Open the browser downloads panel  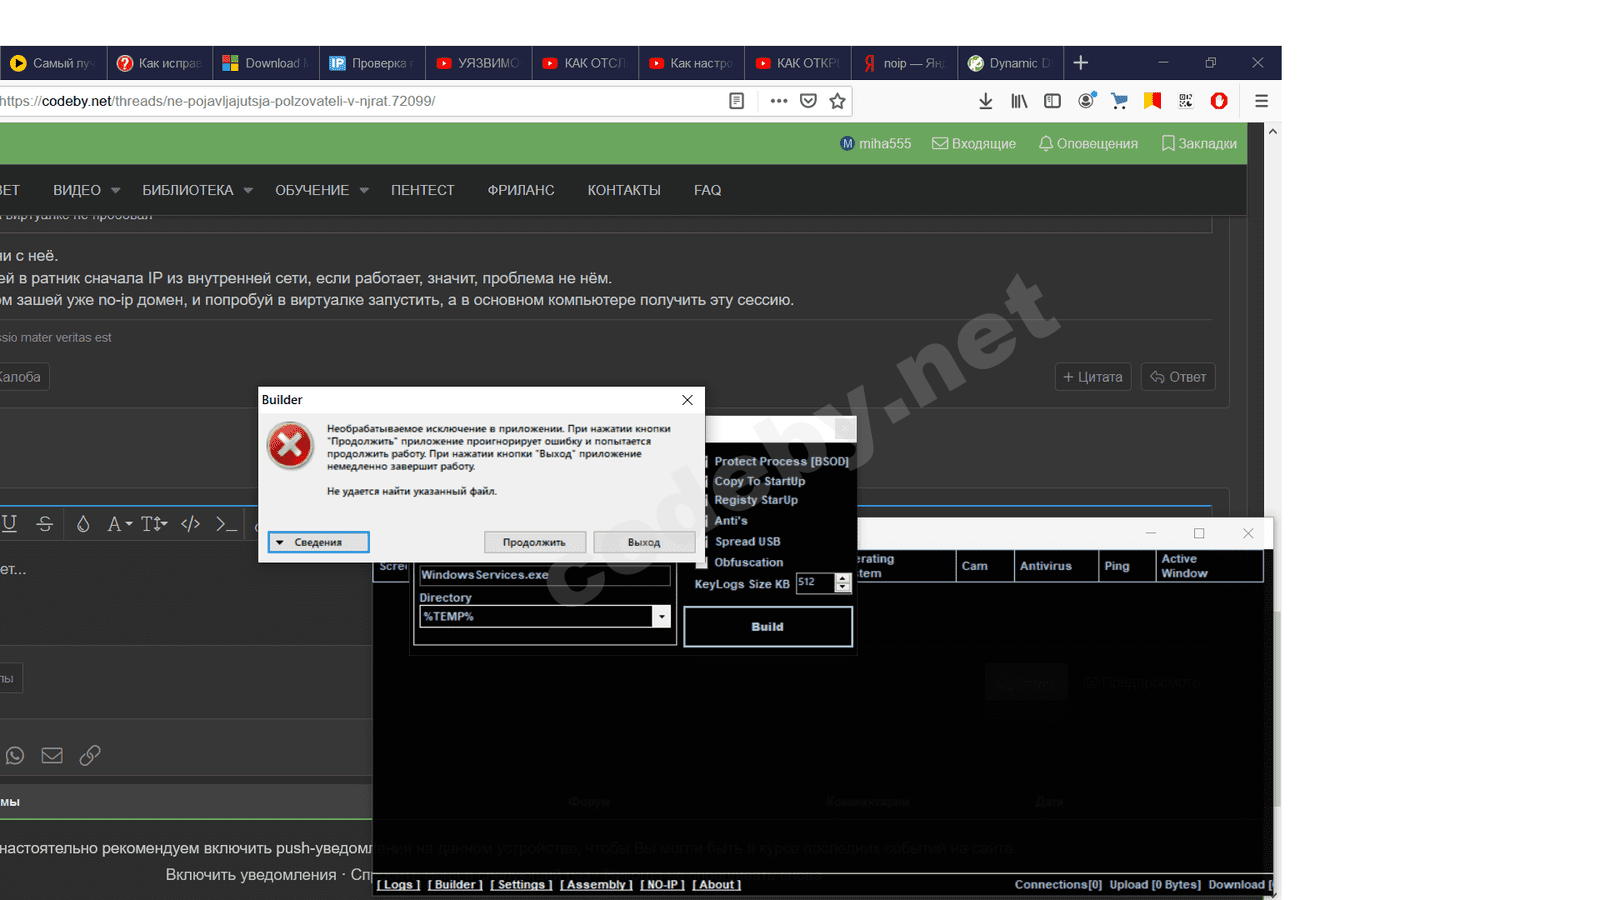click(986, 101)
